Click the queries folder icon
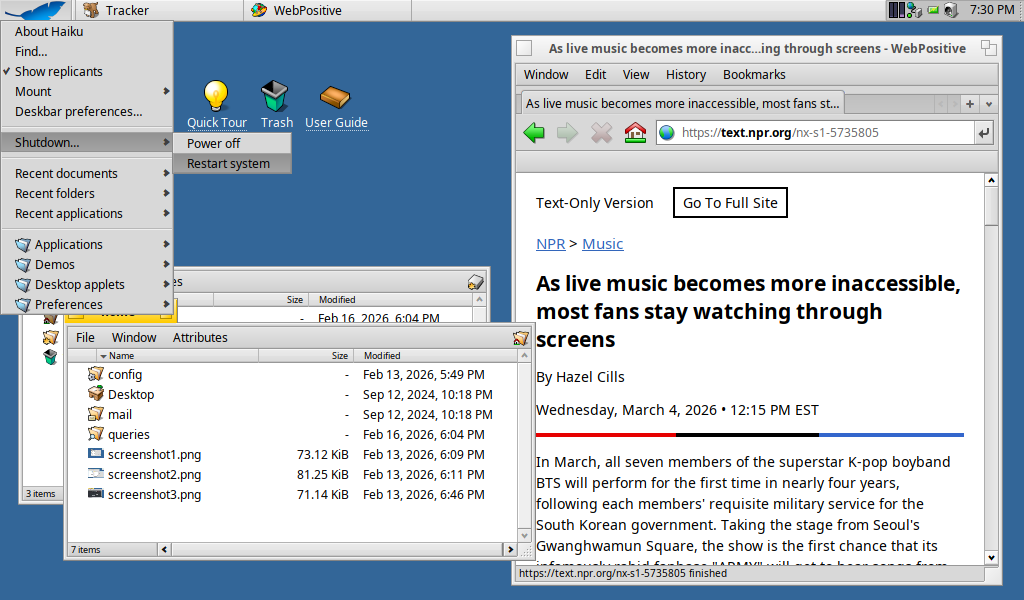 96,434
